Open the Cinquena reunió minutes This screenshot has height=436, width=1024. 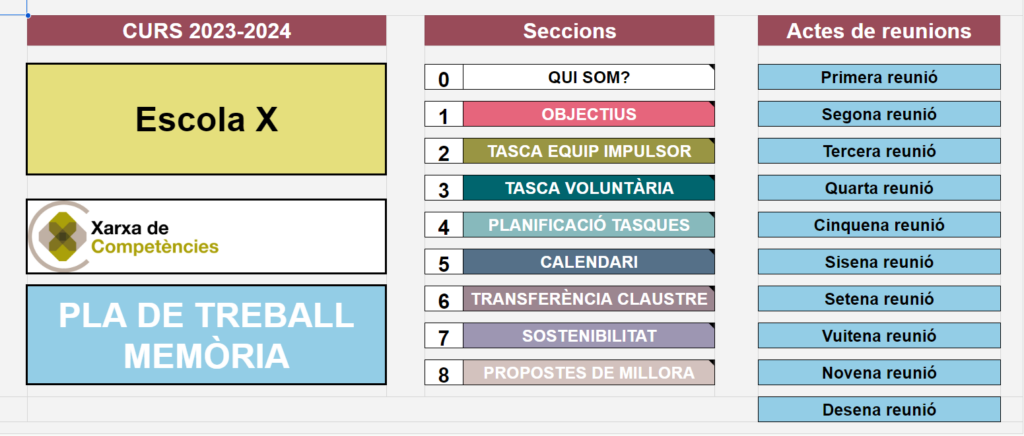click(879, 225)
